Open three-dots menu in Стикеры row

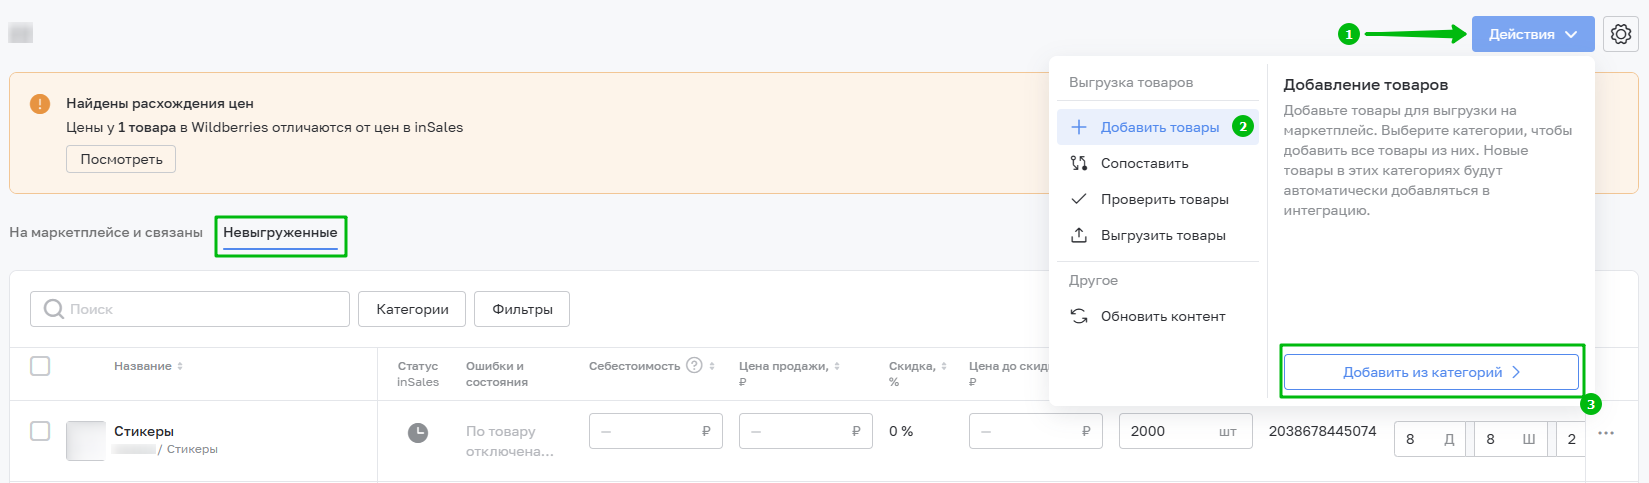[1606, 433]
